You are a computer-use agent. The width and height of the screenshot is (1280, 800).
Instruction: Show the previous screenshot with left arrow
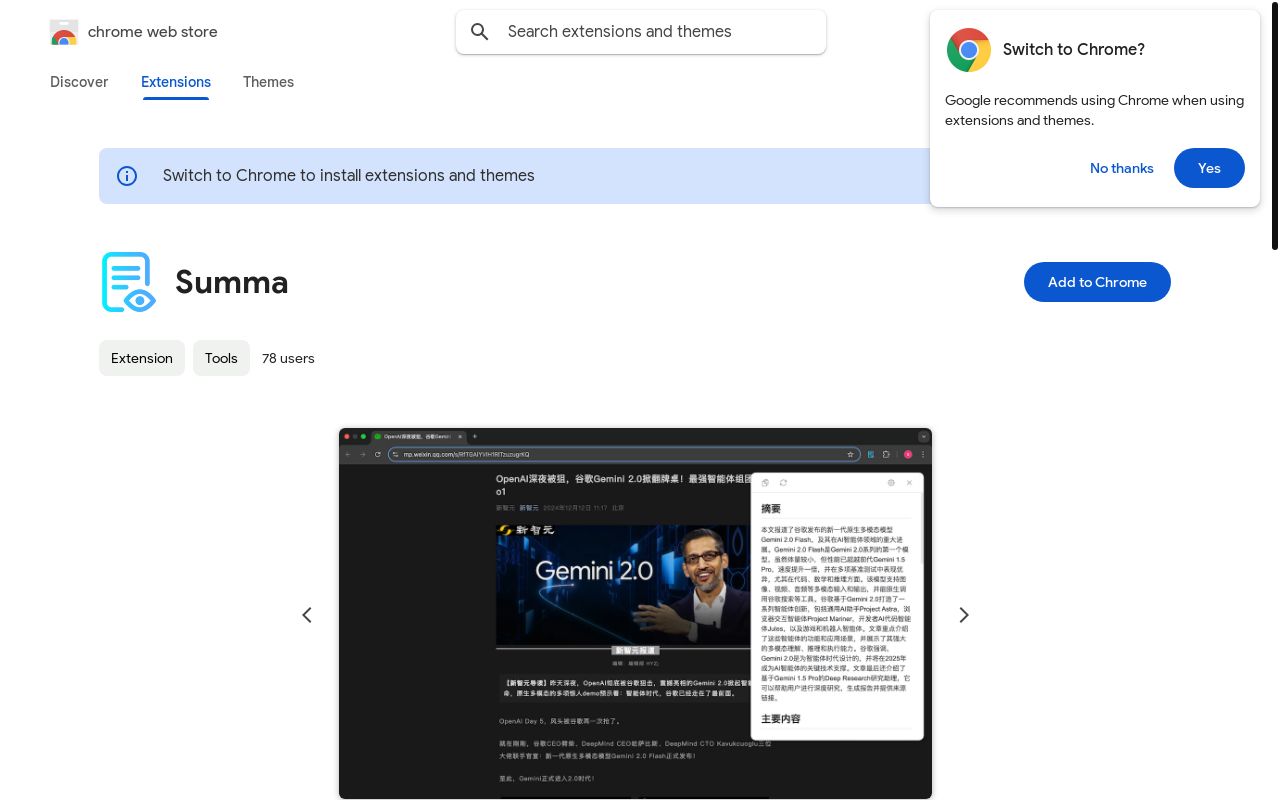[x=307, y=615]
